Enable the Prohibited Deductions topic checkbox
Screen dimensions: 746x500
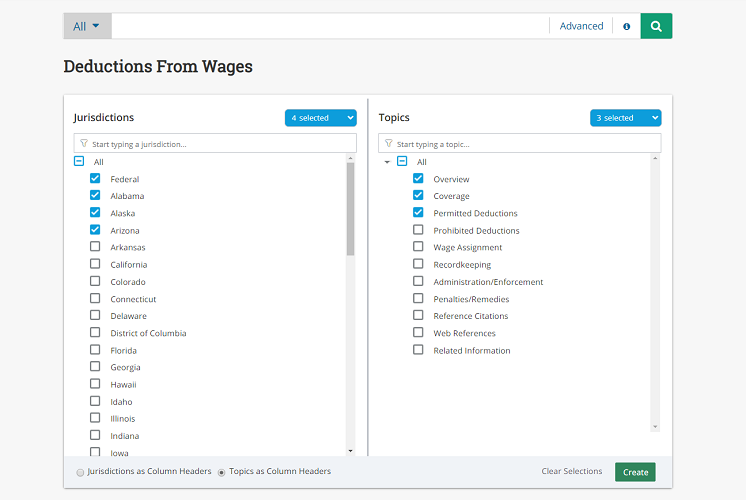click(418, 230)
